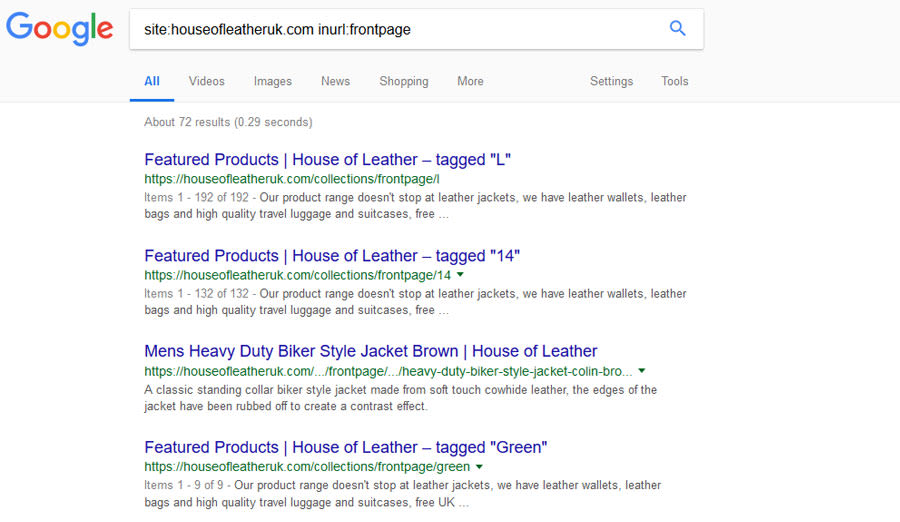Screen dimensions: 900x522
Task: Open Featured Products tagged "14" result
Action: point(332,256)
